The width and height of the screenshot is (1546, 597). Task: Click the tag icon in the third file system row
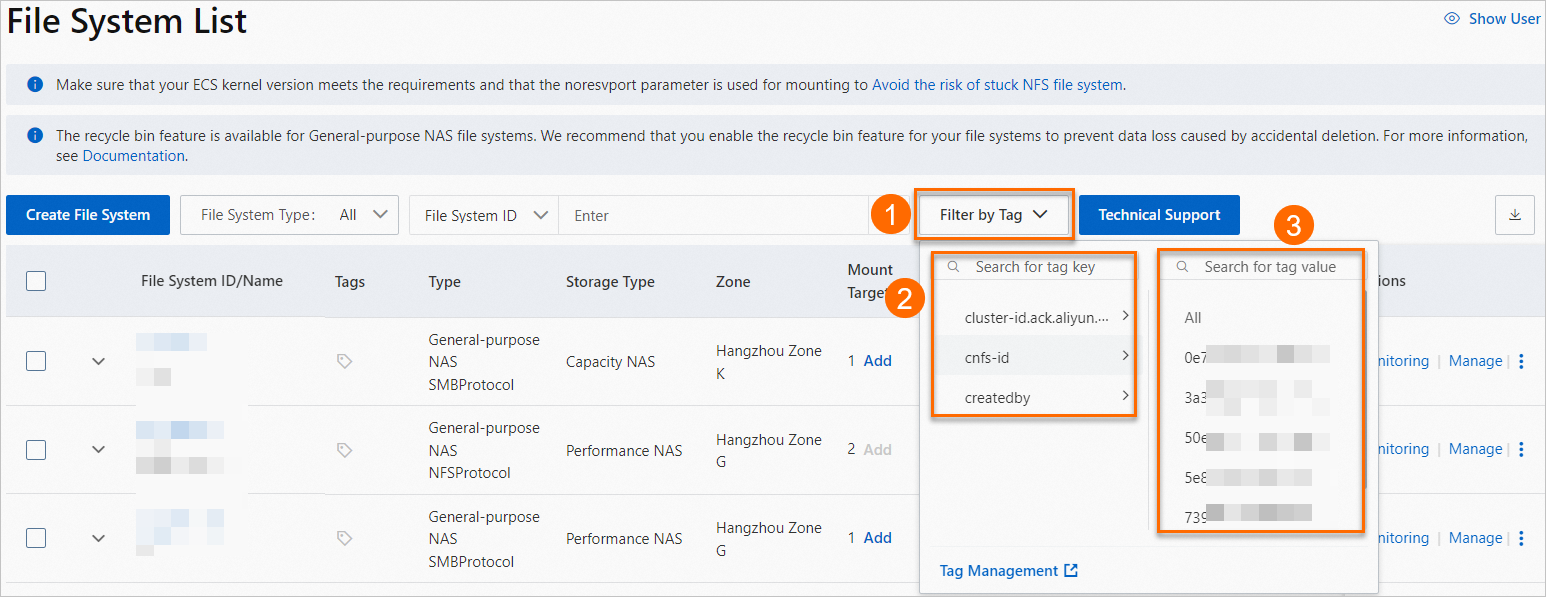coord(345,538)
